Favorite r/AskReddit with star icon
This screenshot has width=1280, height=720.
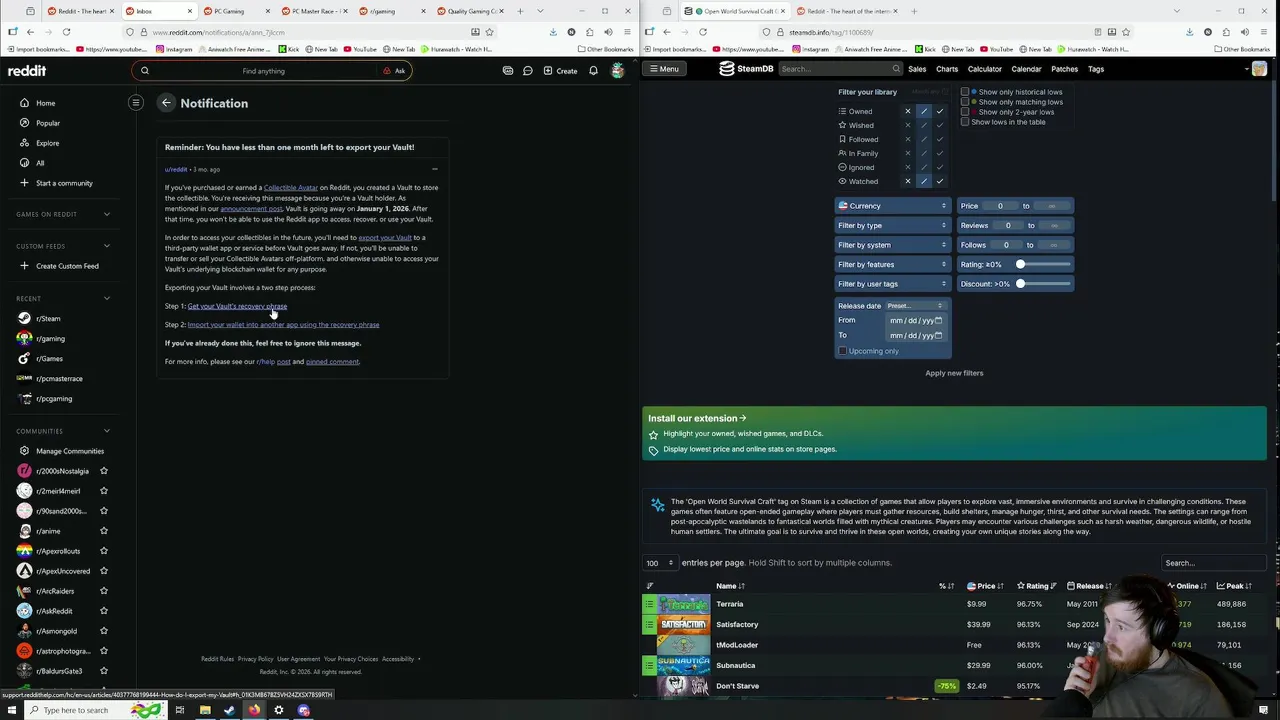(x=103, y=611)
